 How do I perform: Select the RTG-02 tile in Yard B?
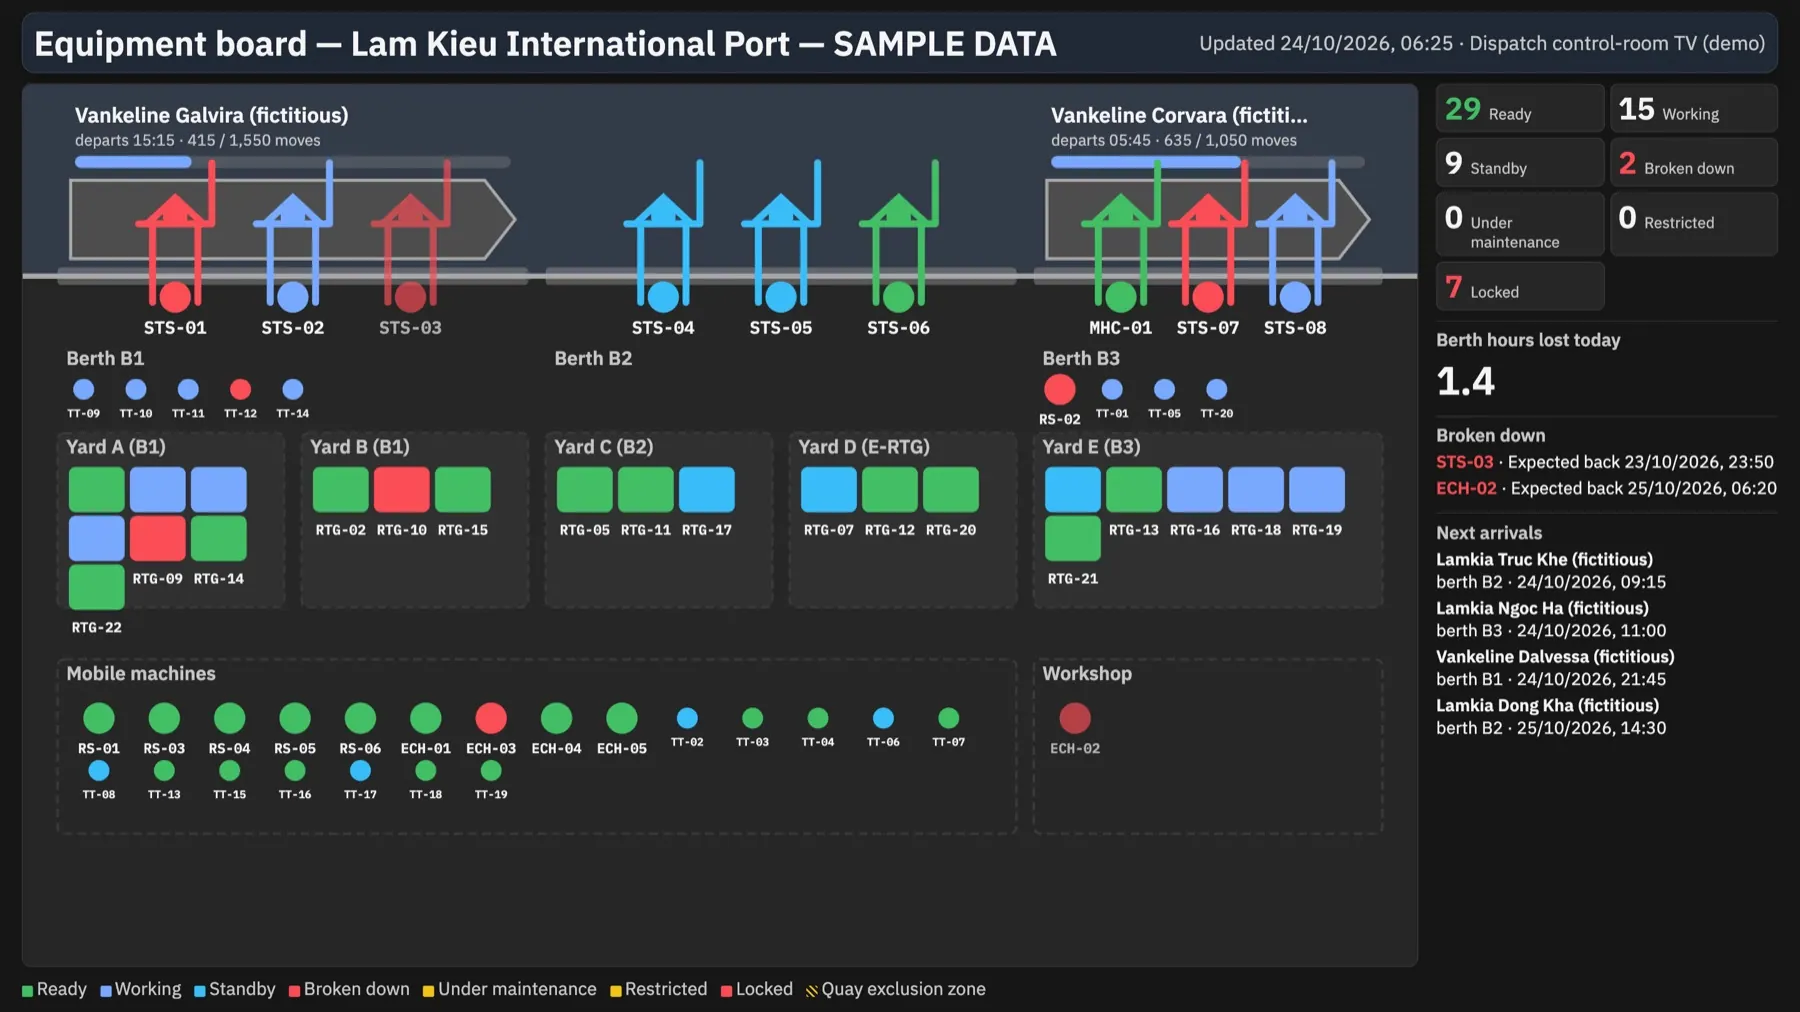tap(341, 490)
